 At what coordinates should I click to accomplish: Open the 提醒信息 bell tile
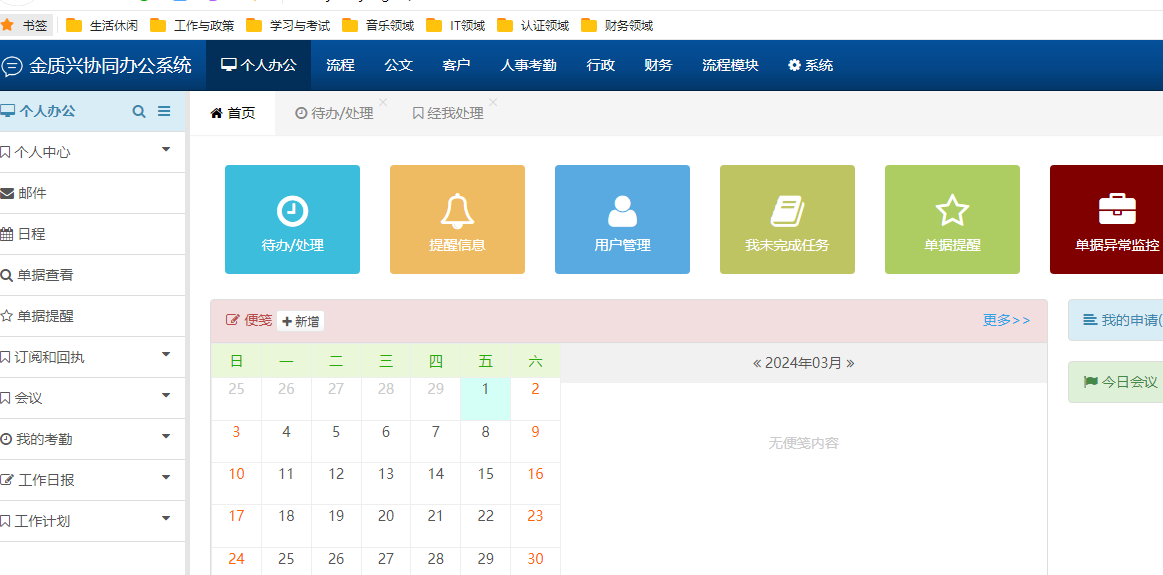coord(457,219)
